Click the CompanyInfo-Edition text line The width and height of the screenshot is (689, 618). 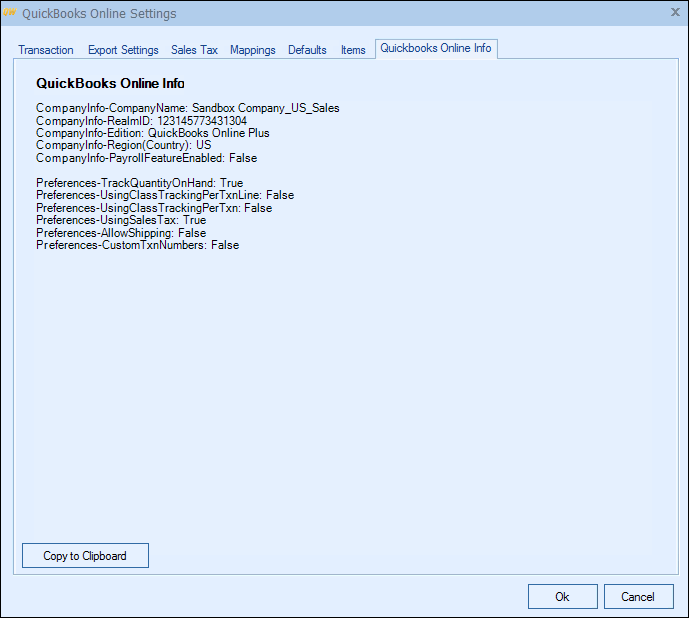(x=152, y=133)
